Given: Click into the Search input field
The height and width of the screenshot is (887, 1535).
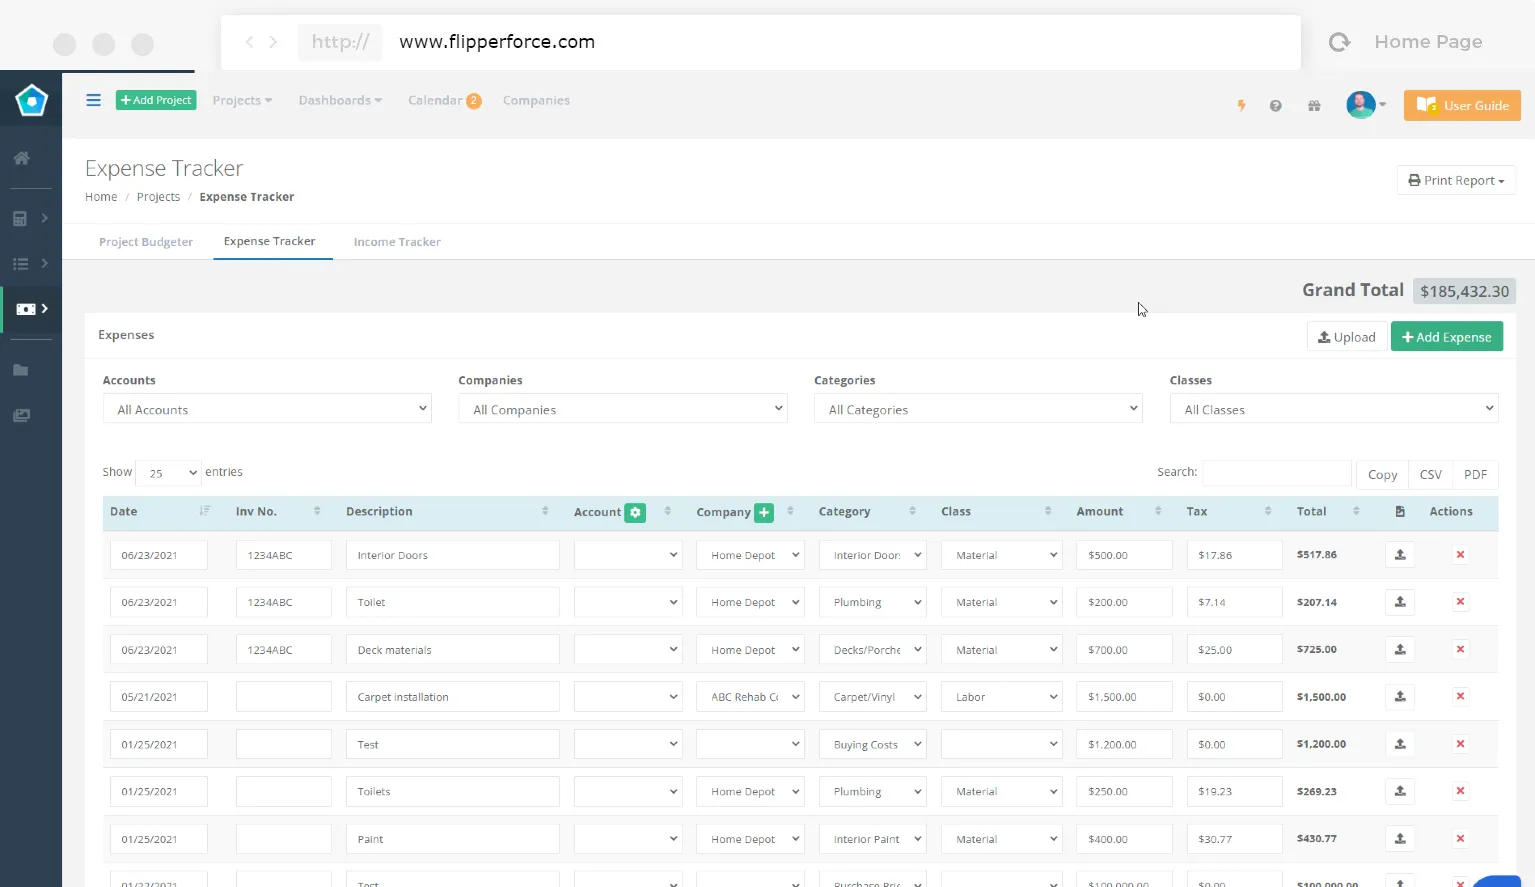Looking at the screenshot, I should coord(1276,473).
